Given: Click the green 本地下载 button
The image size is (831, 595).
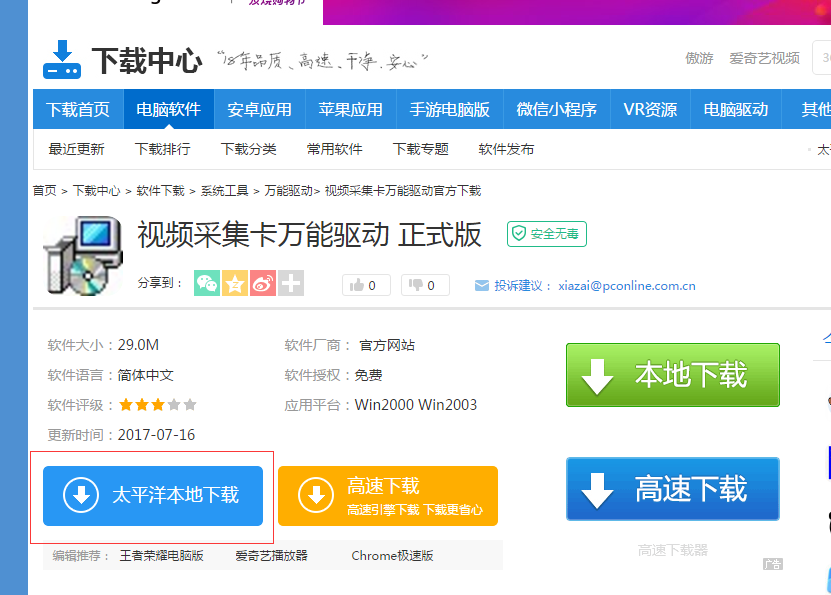Looking at the screenshot, I should (672, 375).
